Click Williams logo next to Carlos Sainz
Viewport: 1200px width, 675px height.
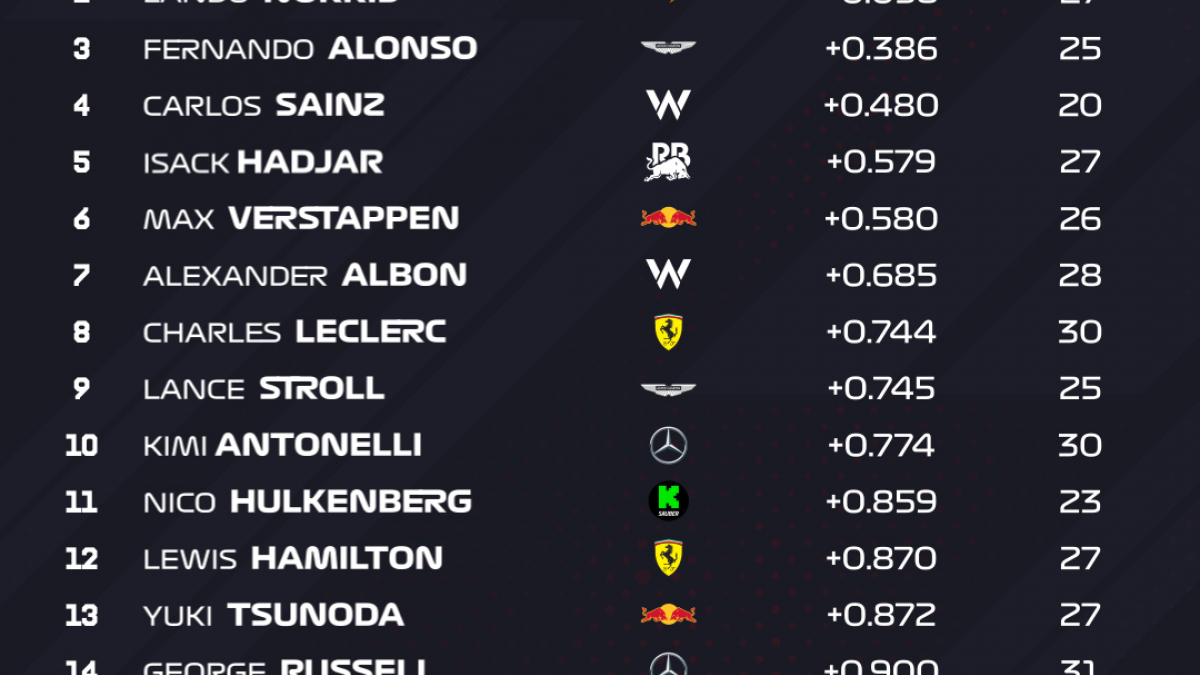[x=668, y=105]
